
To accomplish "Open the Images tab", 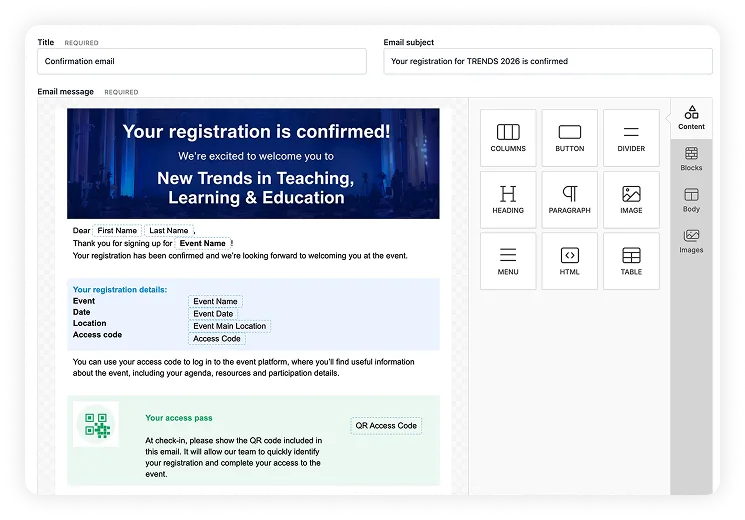I will point(691,241).
